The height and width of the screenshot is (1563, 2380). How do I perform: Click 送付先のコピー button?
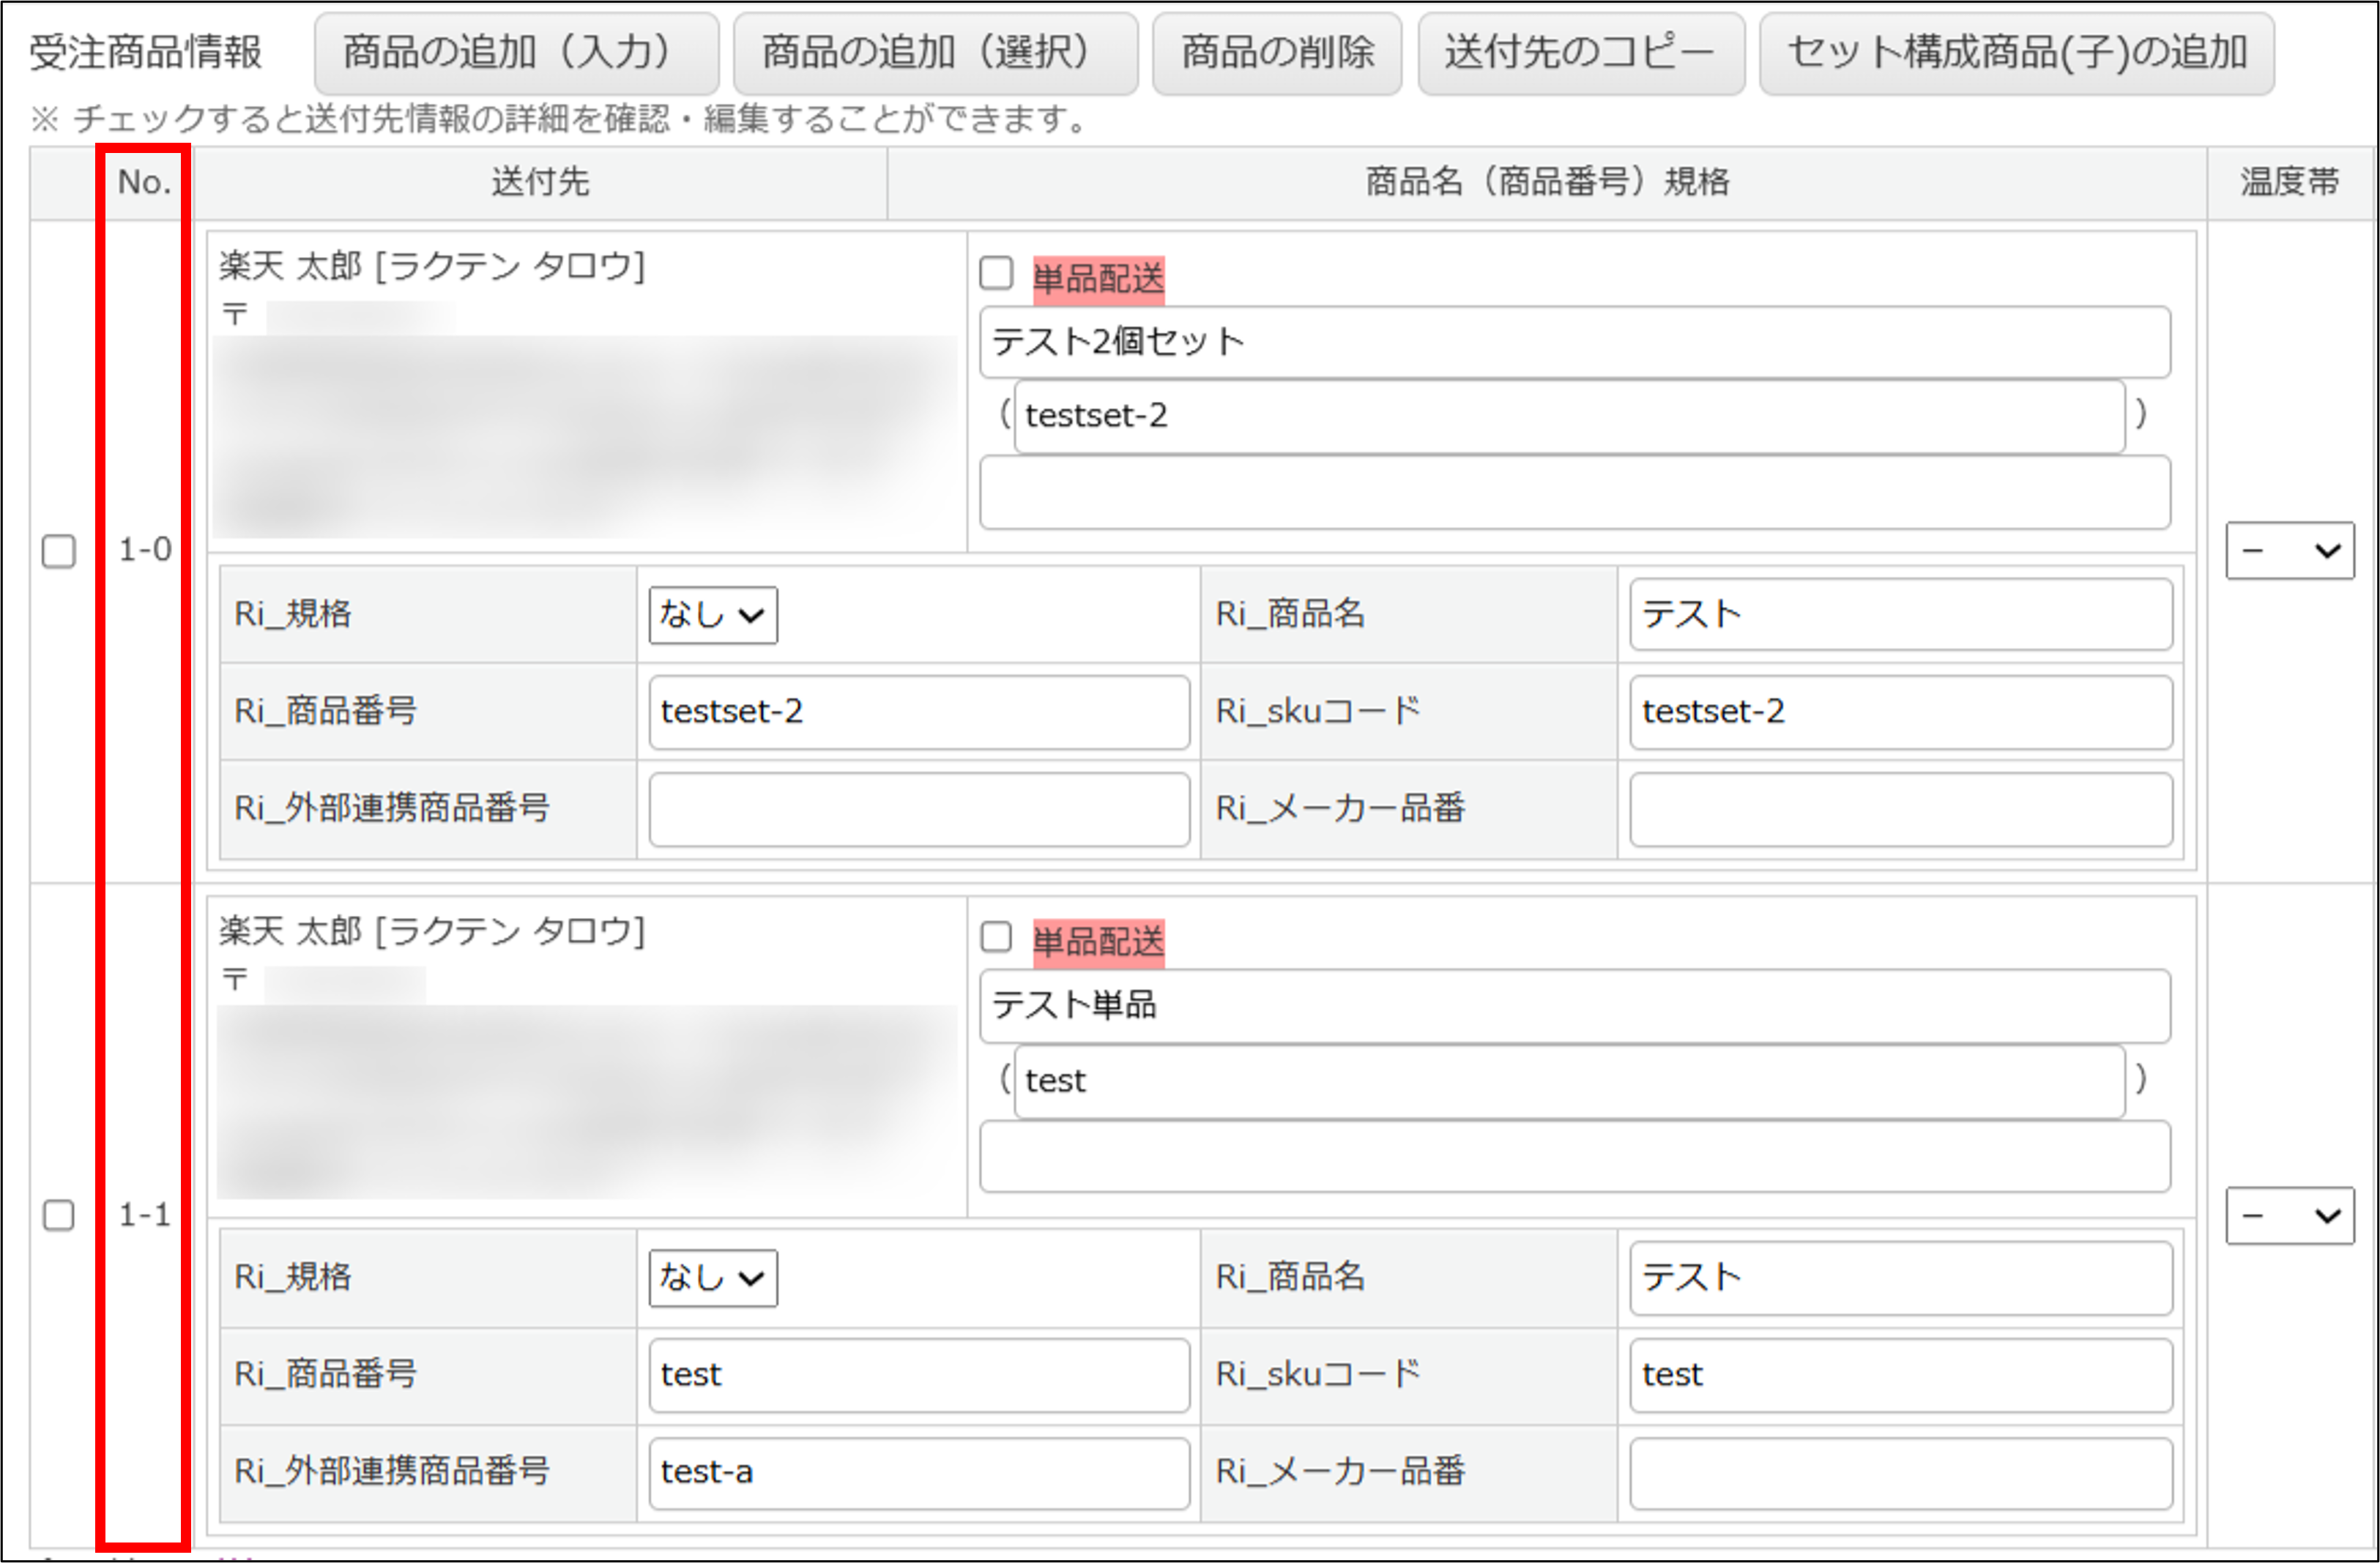point(1581,53)
